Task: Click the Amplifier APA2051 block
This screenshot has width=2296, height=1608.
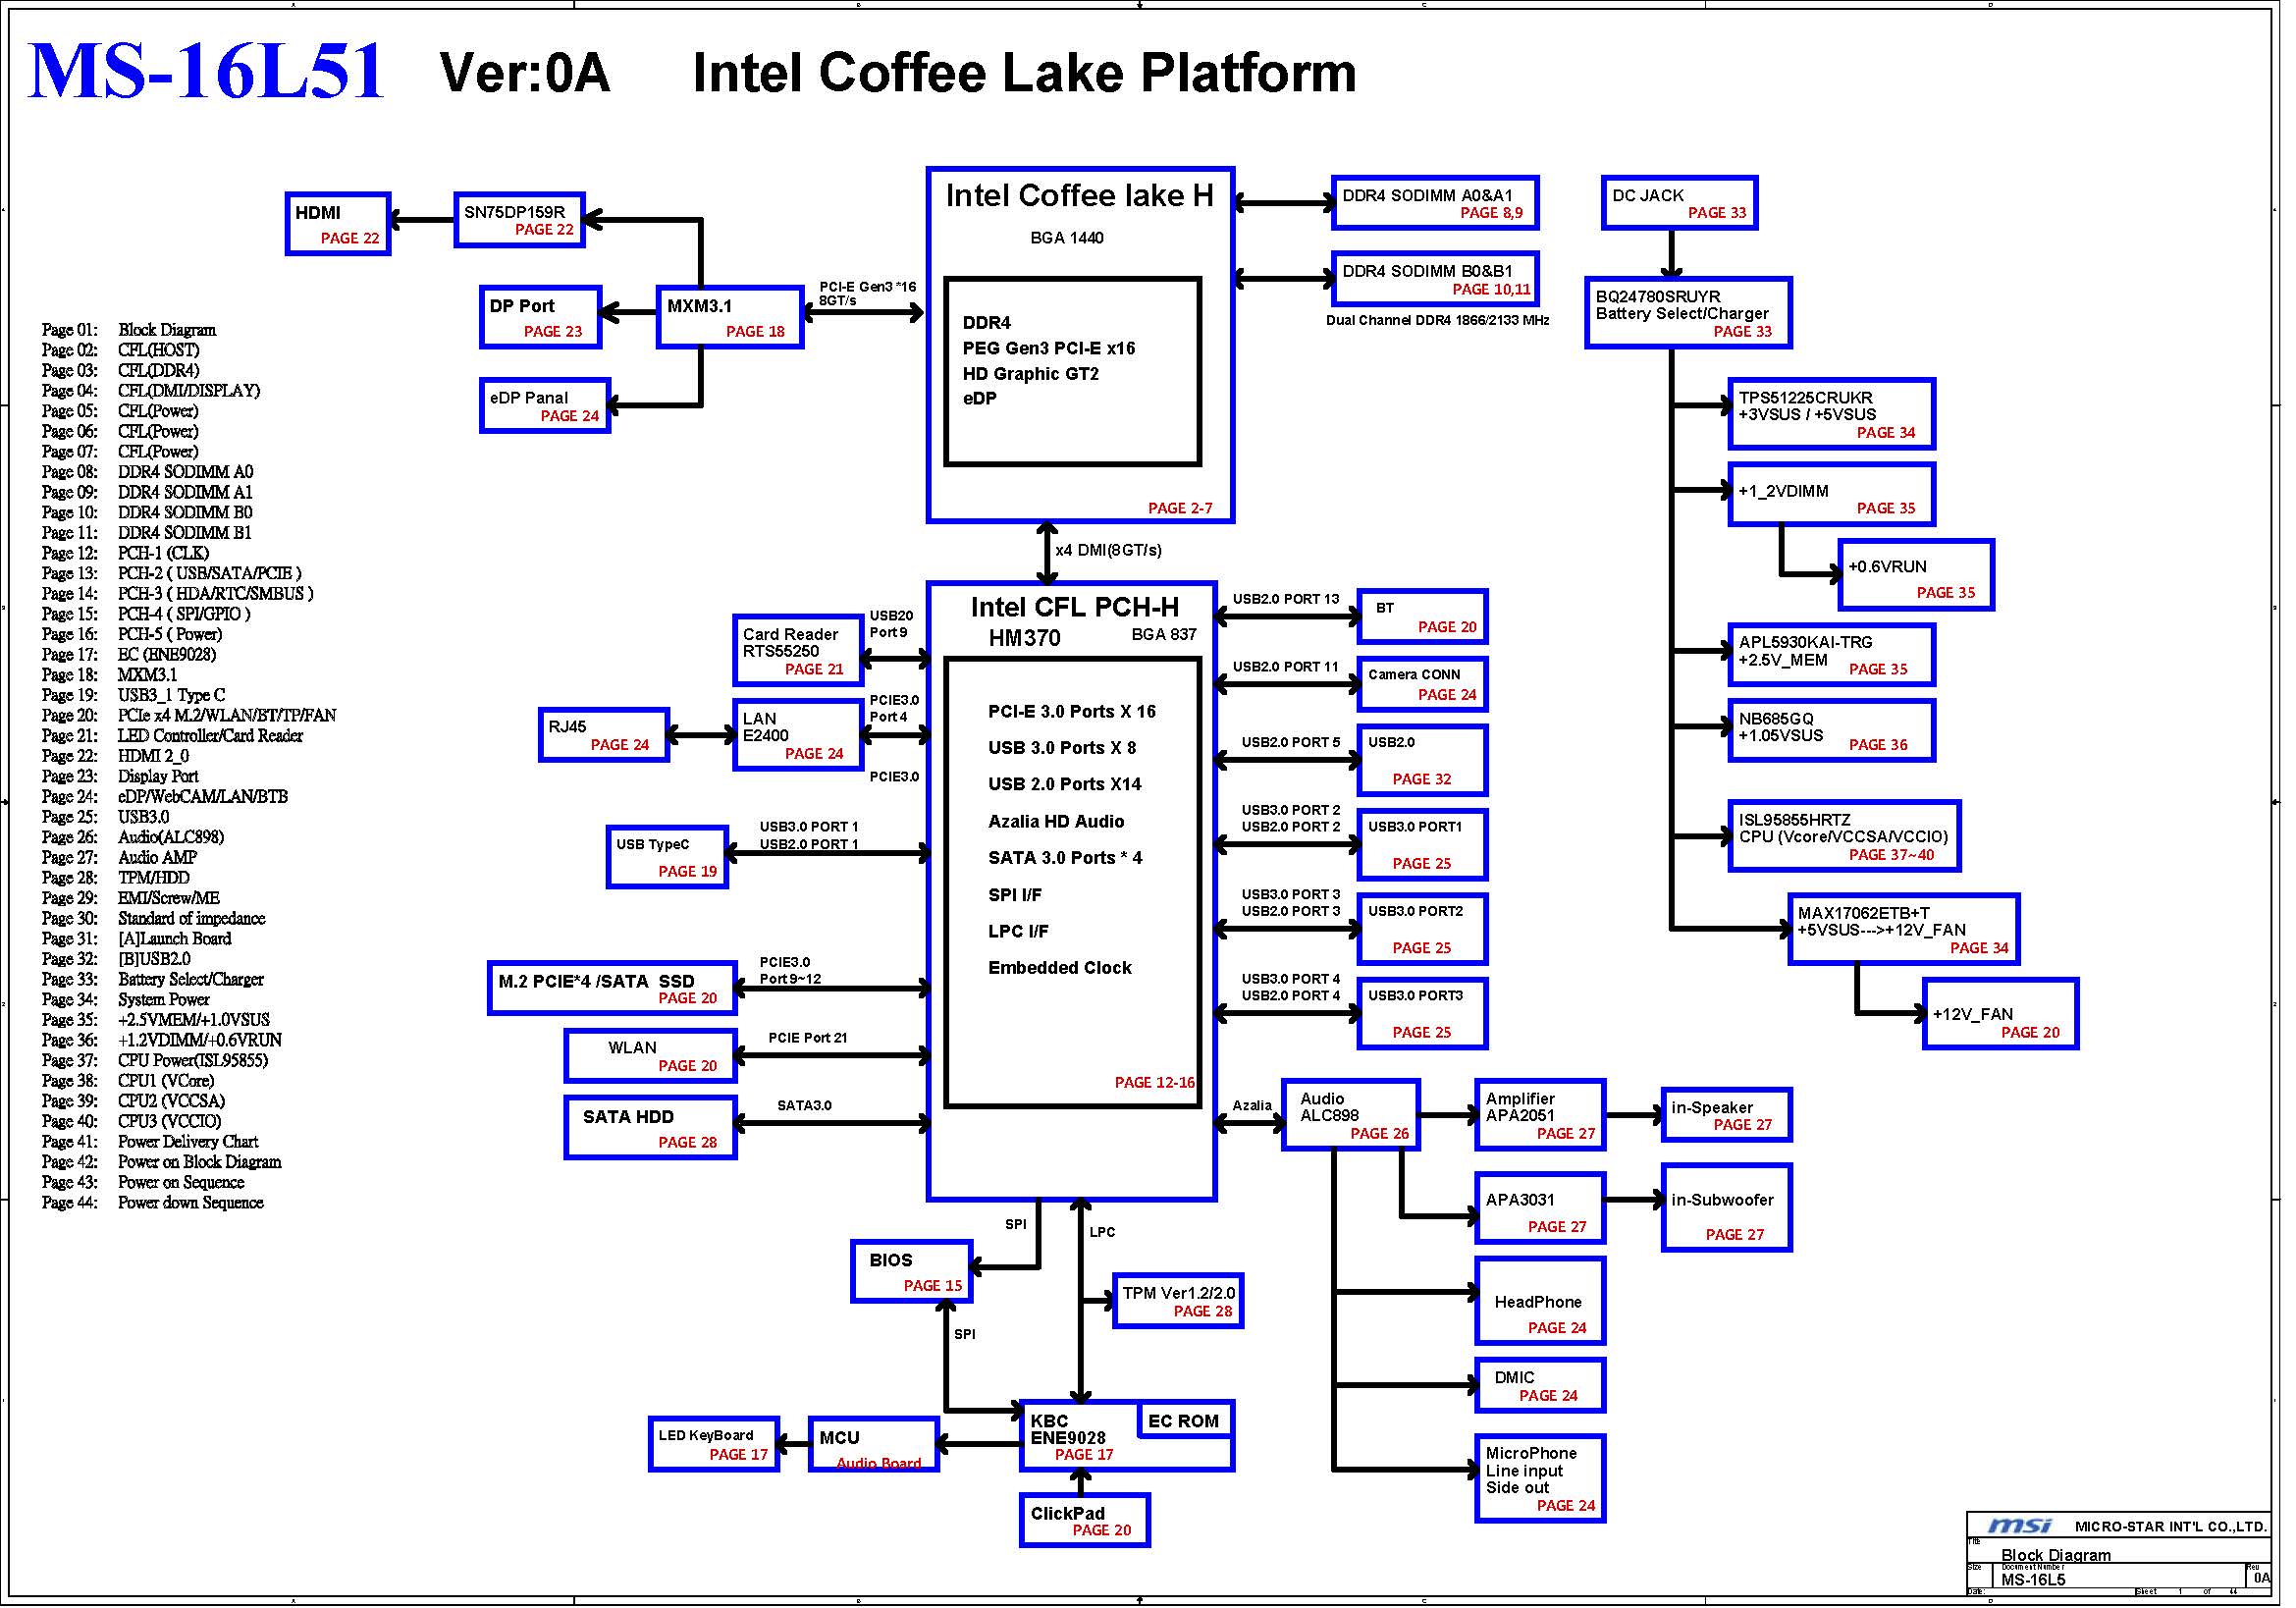Action: click(x=1540, y=1115)
